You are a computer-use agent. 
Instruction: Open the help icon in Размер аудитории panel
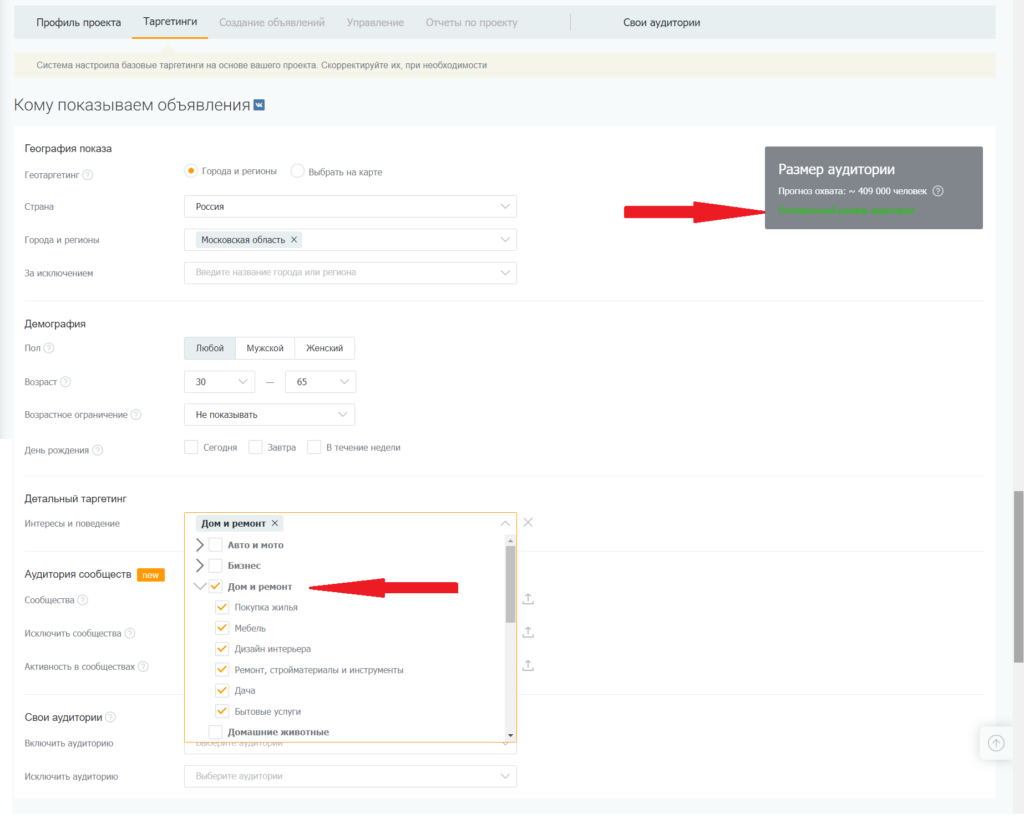[x=938, y=191]
